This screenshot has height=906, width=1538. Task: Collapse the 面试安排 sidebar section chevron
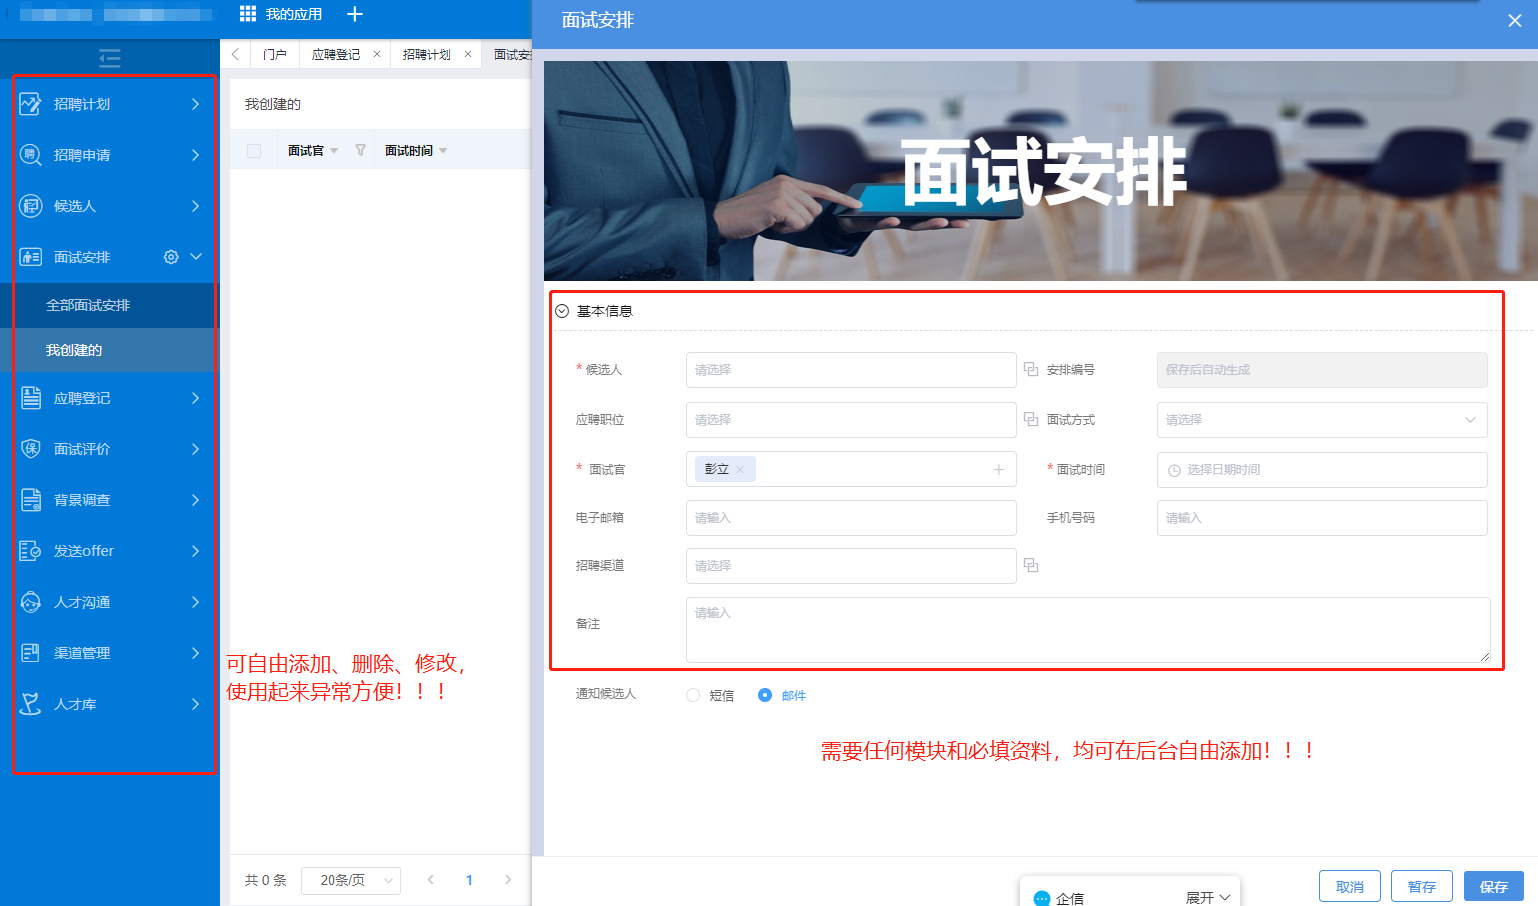coord(196,257)
